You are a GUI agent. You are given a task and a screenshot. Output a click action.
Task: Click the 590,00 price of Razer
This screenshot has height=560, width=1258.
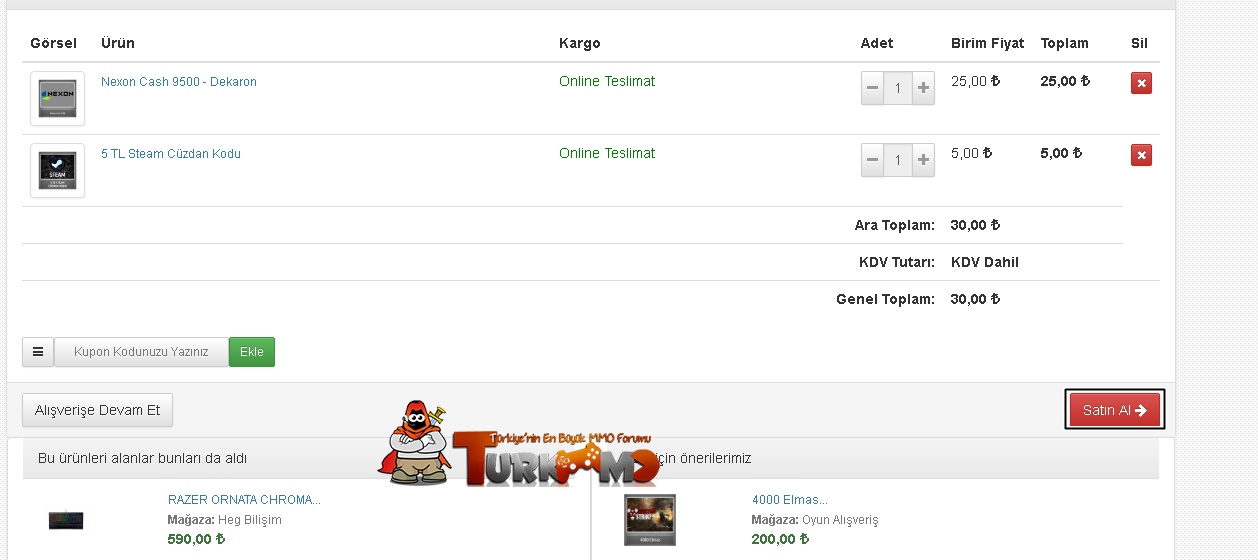click(196, 539)
